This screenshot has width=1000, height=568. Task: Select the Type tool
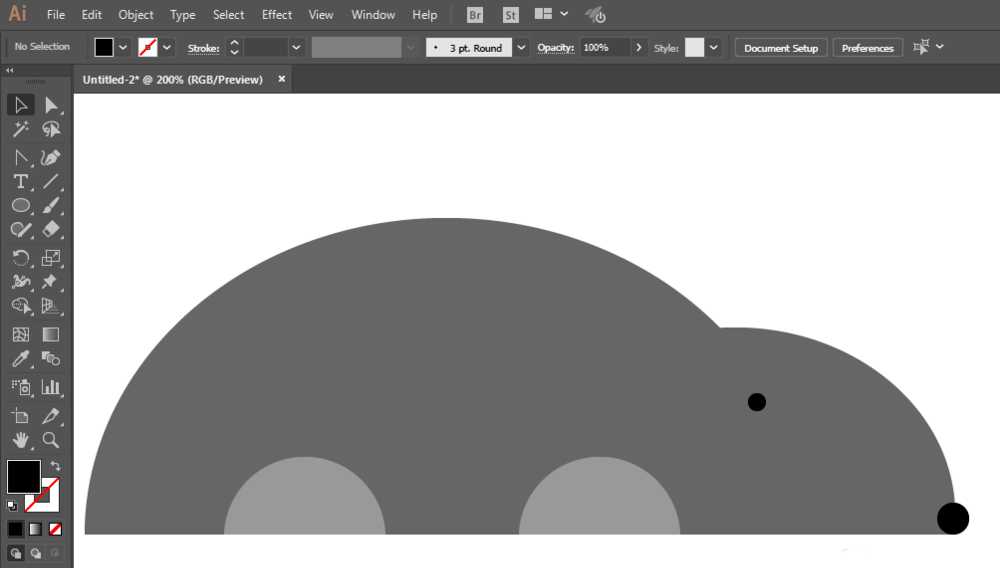(x=20, y=181)
